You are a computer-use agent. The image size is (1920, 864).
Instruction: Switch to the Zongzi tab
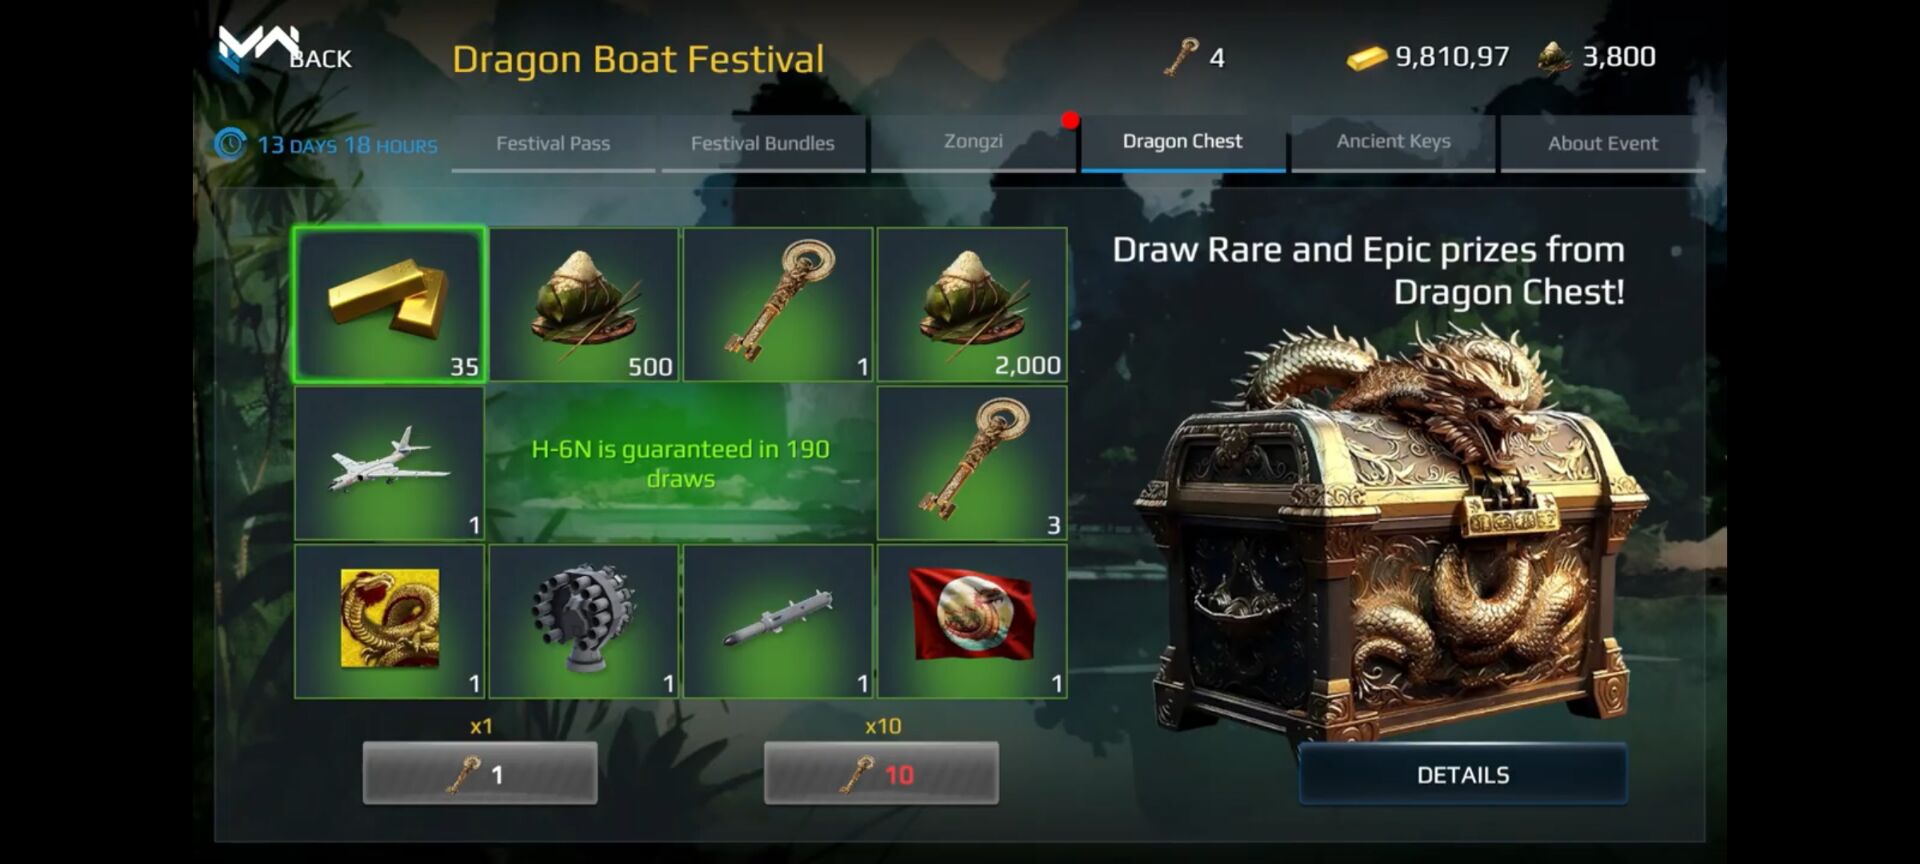[x=973, y=143]
